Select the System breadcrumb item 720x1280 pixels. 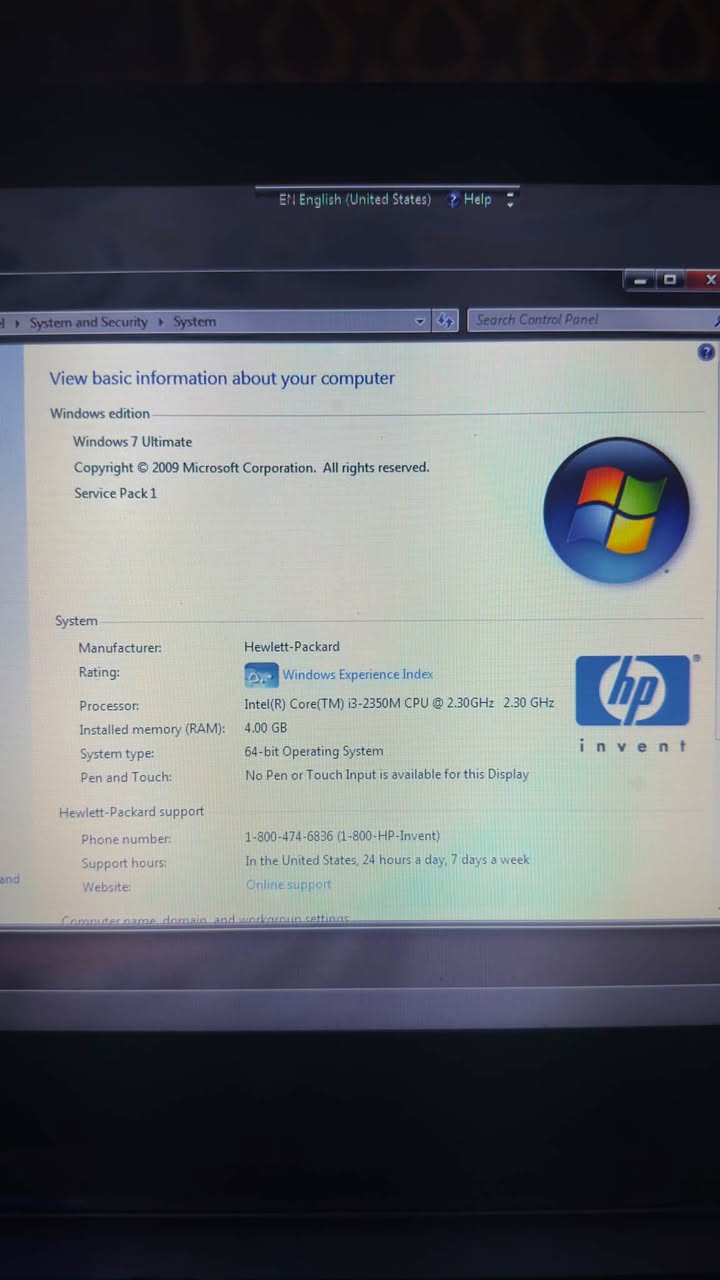[194, 322]
